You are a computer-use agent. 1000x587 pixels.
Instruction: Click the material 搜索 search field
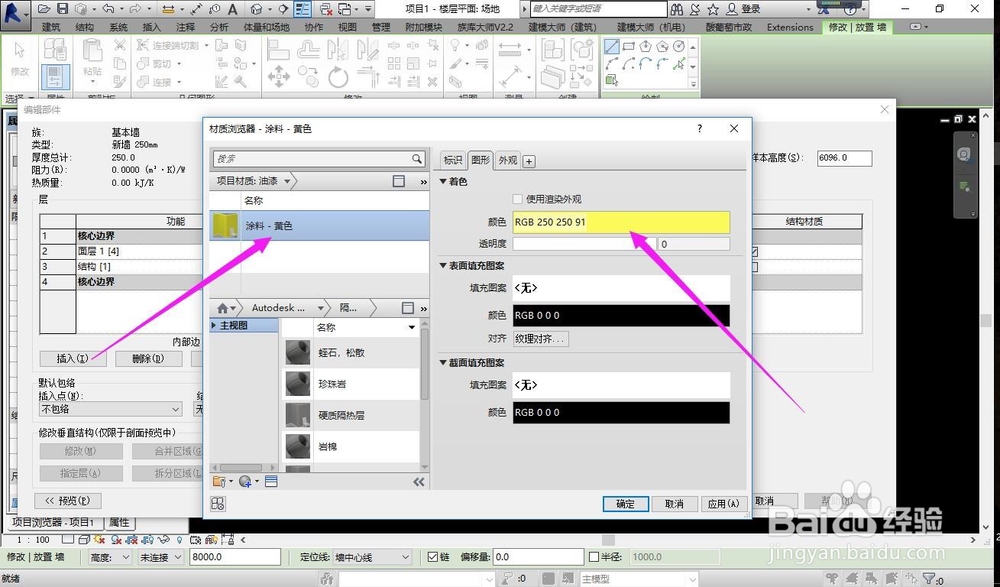click(312, 158)
